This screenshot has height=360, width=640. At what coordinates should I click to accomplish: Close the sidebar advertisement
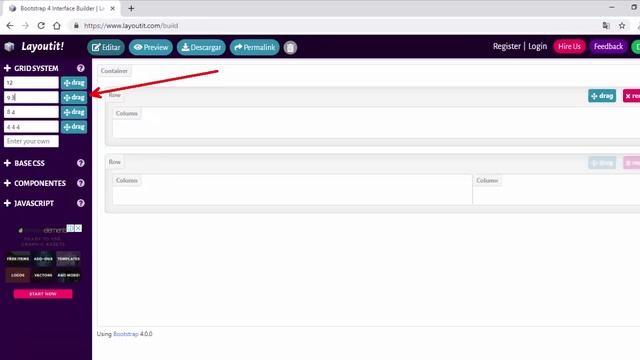tap(78, 228)
